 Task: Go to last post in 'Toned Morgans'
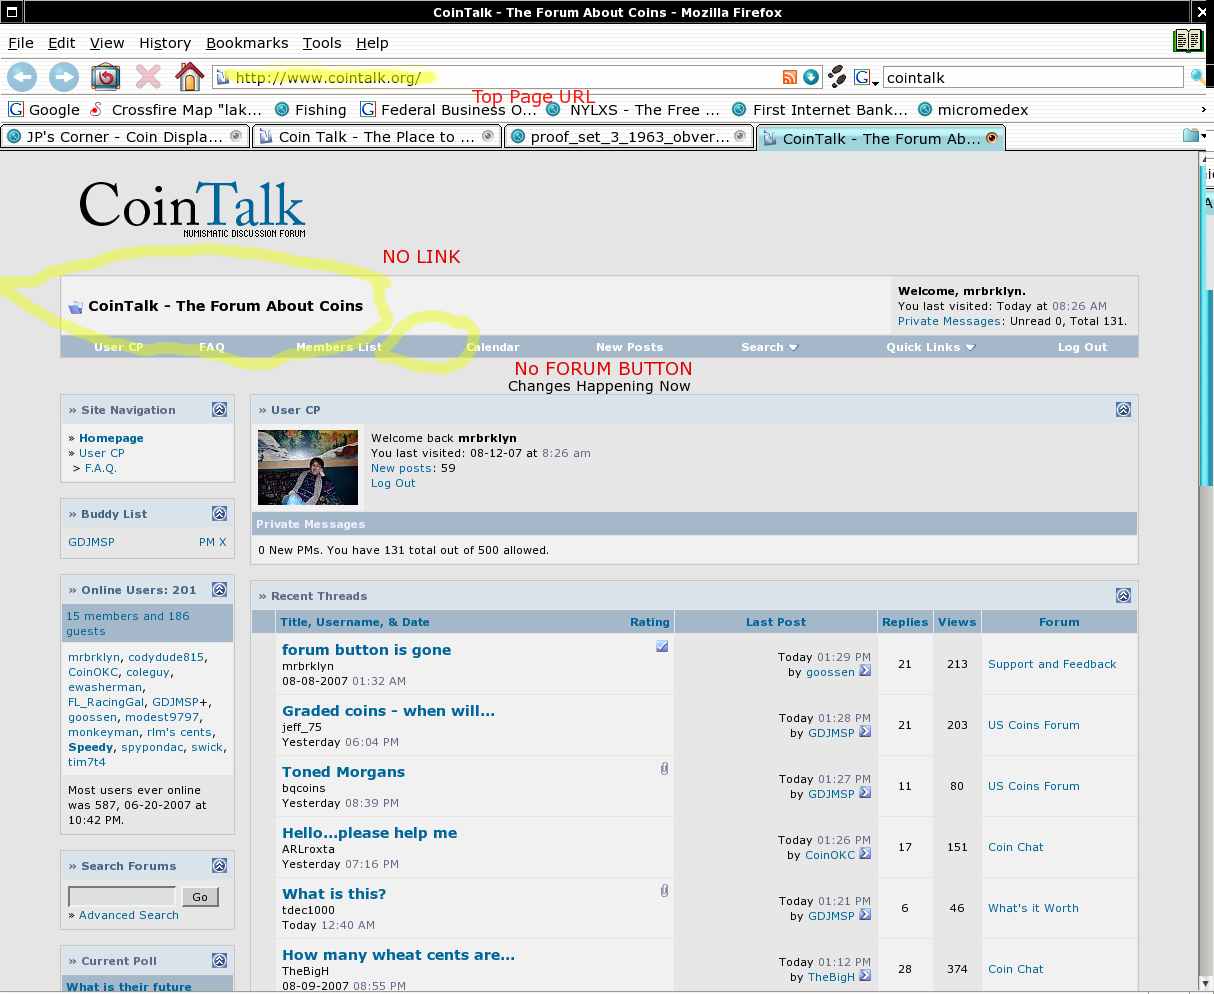[x=865, y=793]
